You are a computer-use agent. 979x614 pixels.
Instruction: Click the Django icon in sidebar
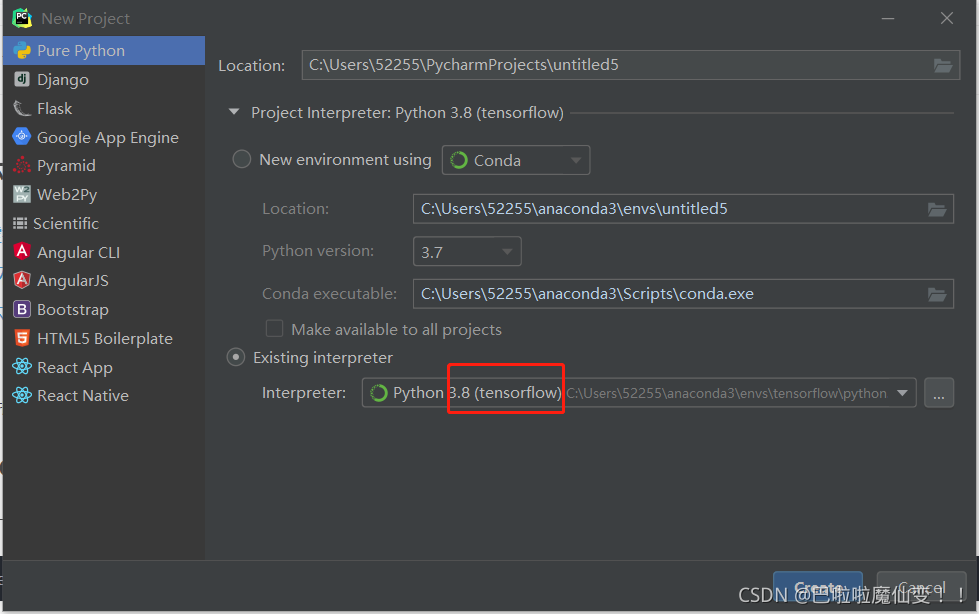coord(22,79)
